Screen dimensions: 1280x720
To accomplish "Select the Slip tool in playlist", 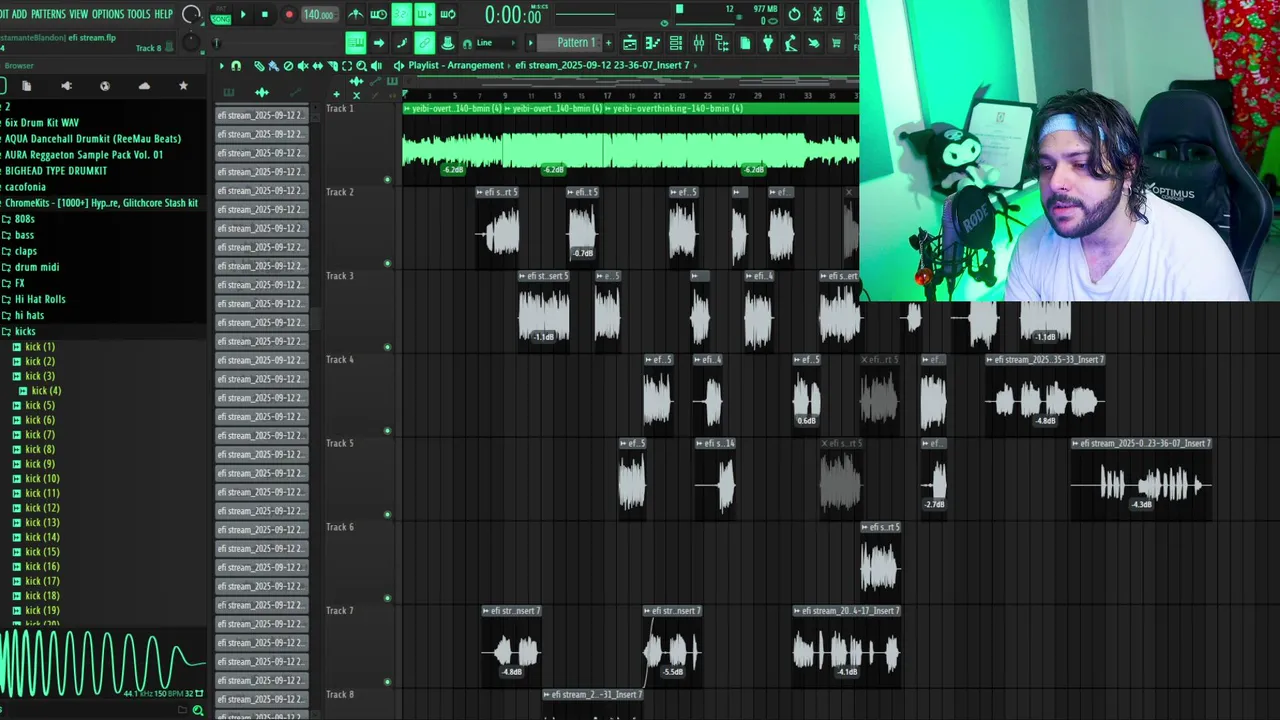I will point(318,65).
